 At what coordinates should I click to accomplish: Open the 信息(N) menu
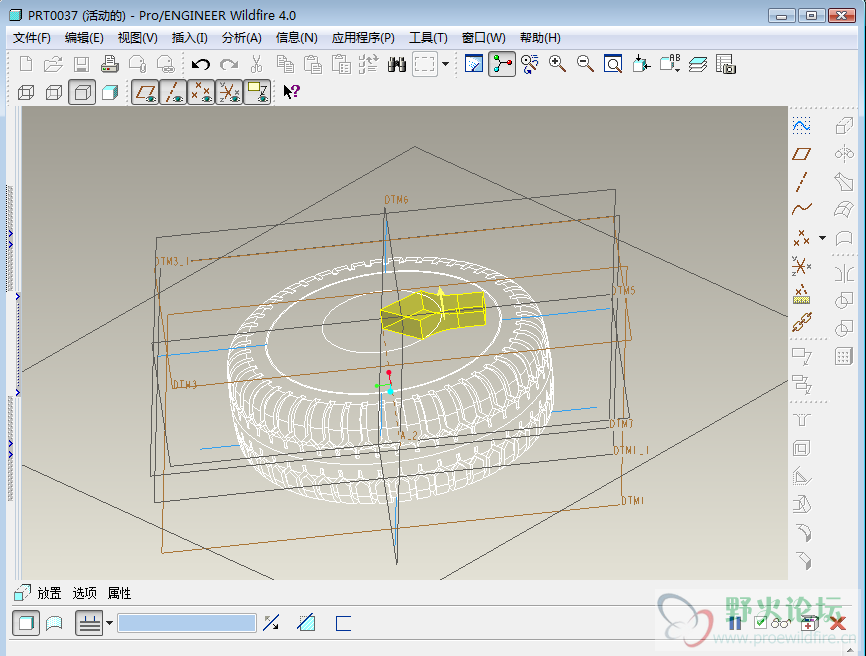(297, 38)
